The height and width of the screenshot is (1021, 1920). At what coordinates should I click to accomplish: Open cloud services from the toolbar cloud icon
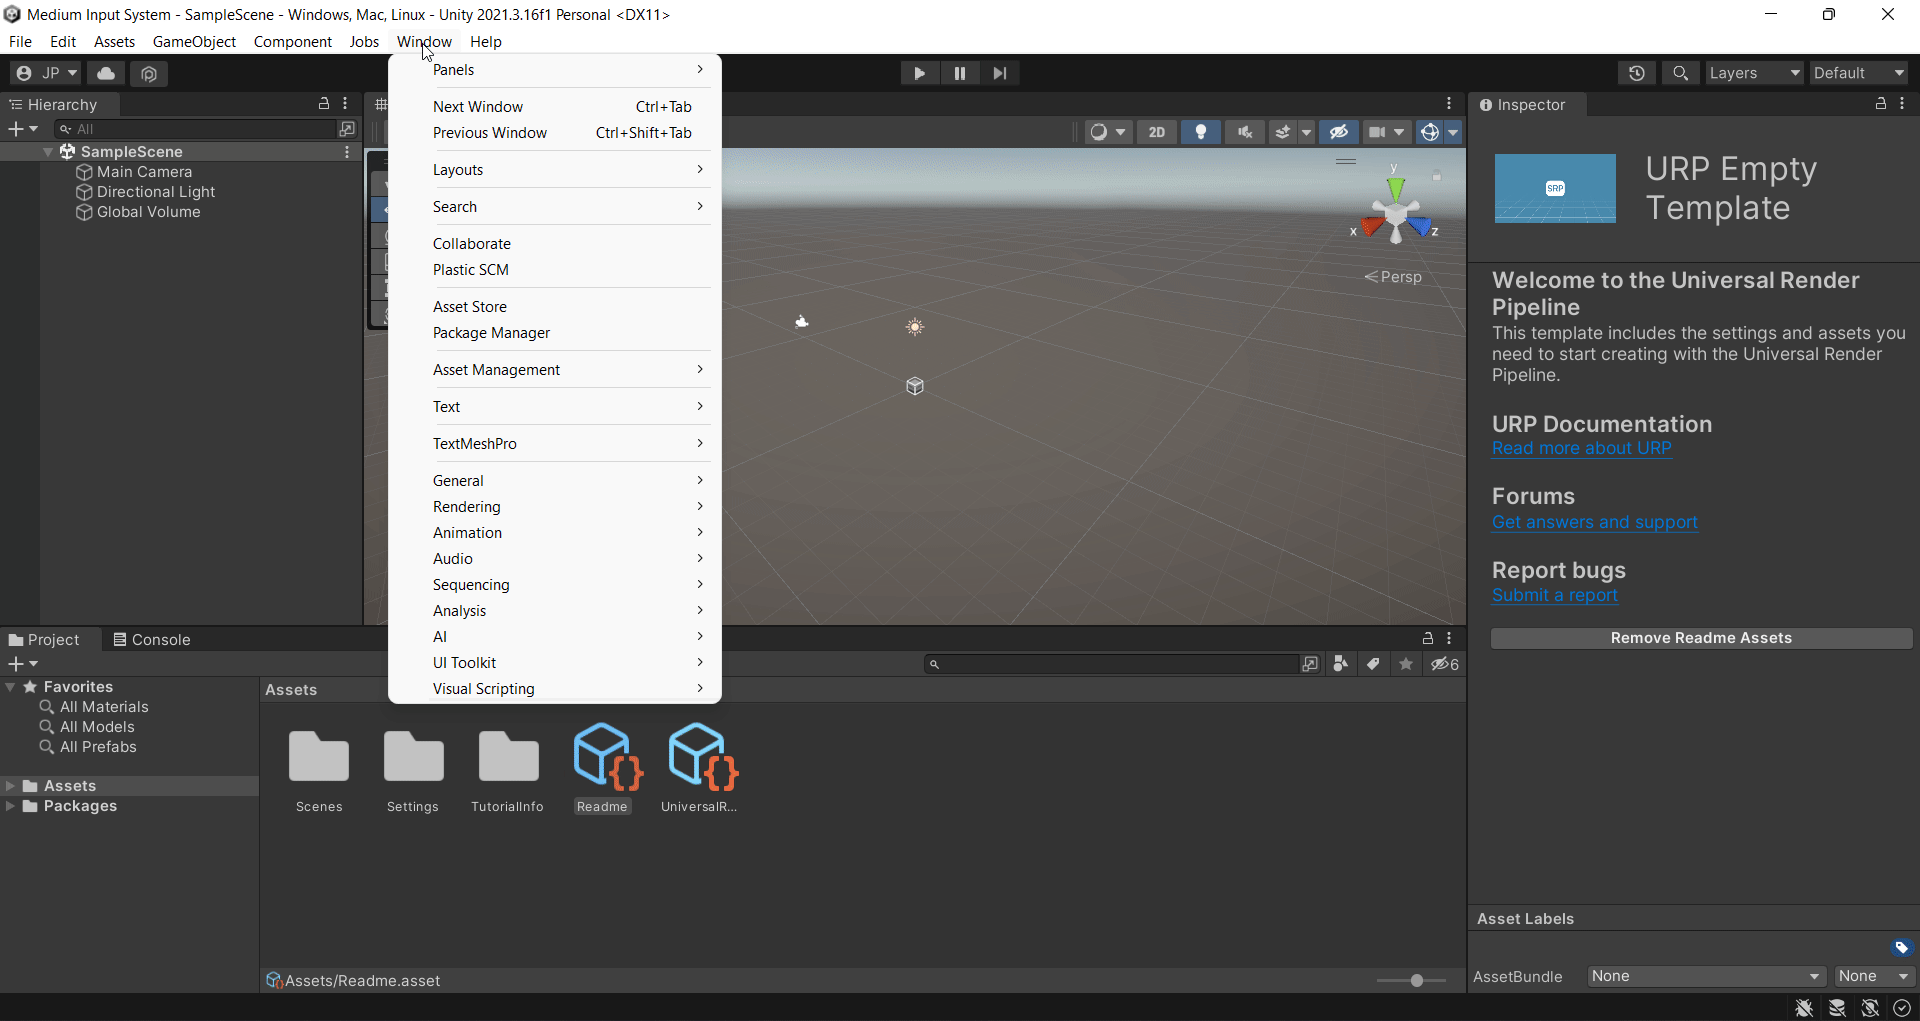106,73
